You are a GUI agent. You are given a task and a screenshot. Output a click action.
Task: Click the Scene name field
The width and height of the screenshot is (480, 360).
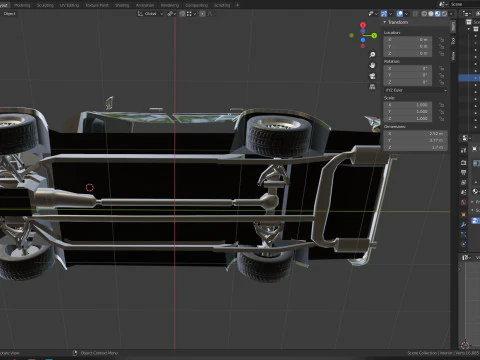pos(465,4)
